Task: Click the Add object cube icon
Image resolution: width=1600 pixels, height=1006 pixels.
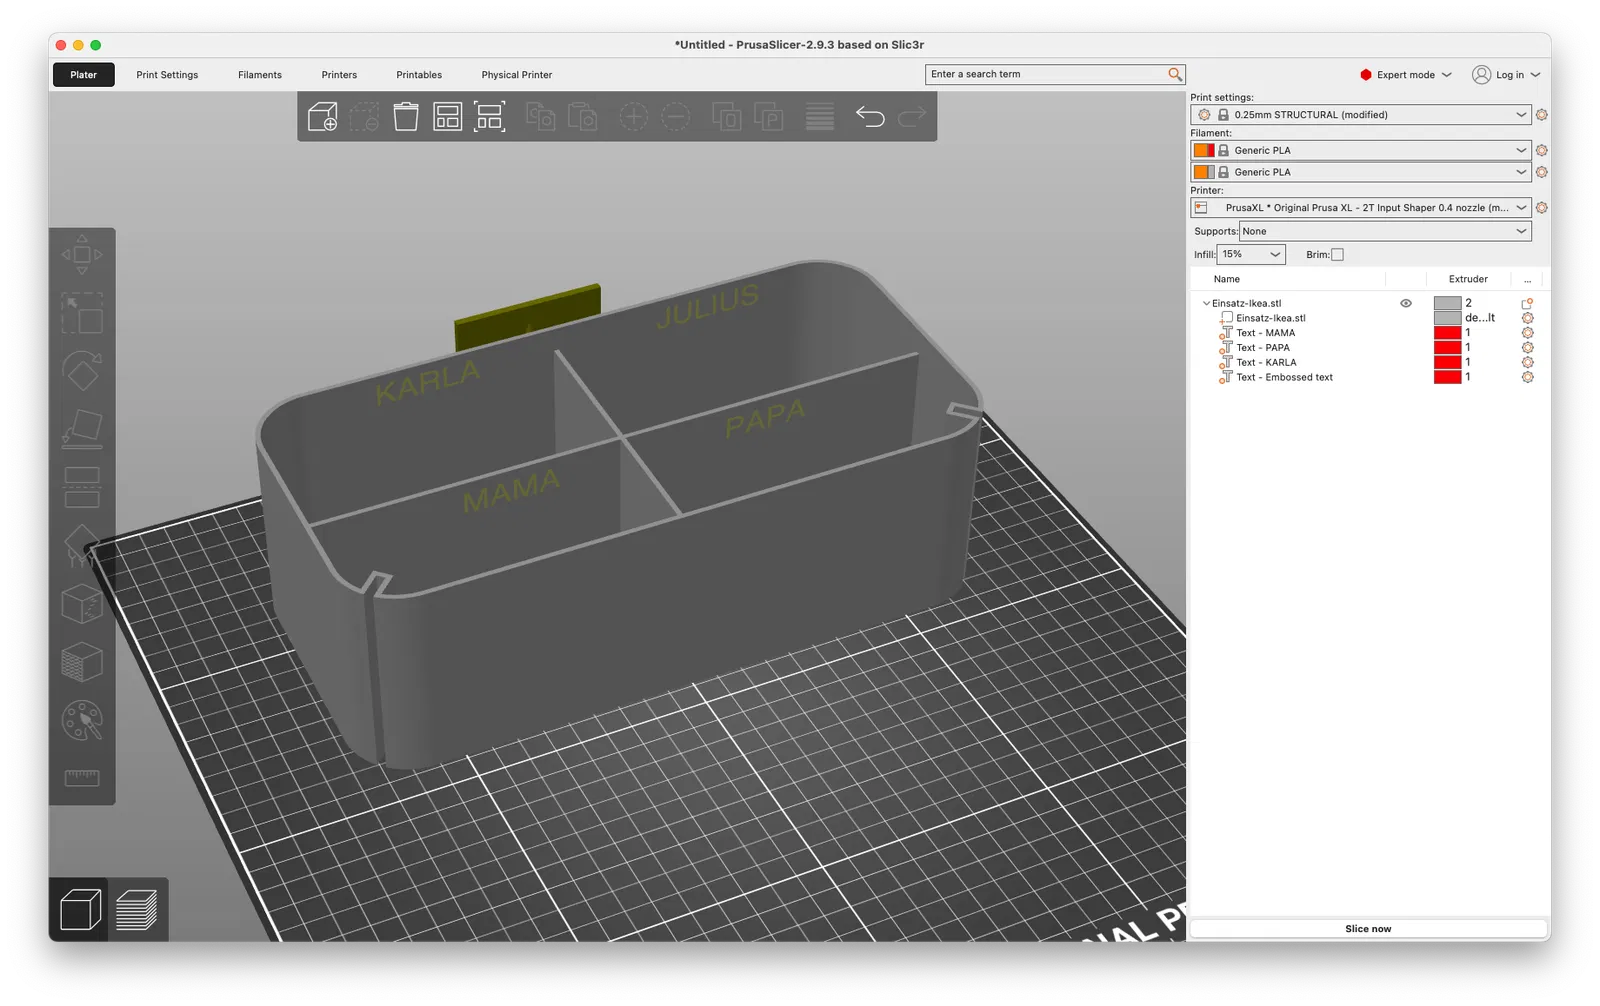Action: coord(322,117)
